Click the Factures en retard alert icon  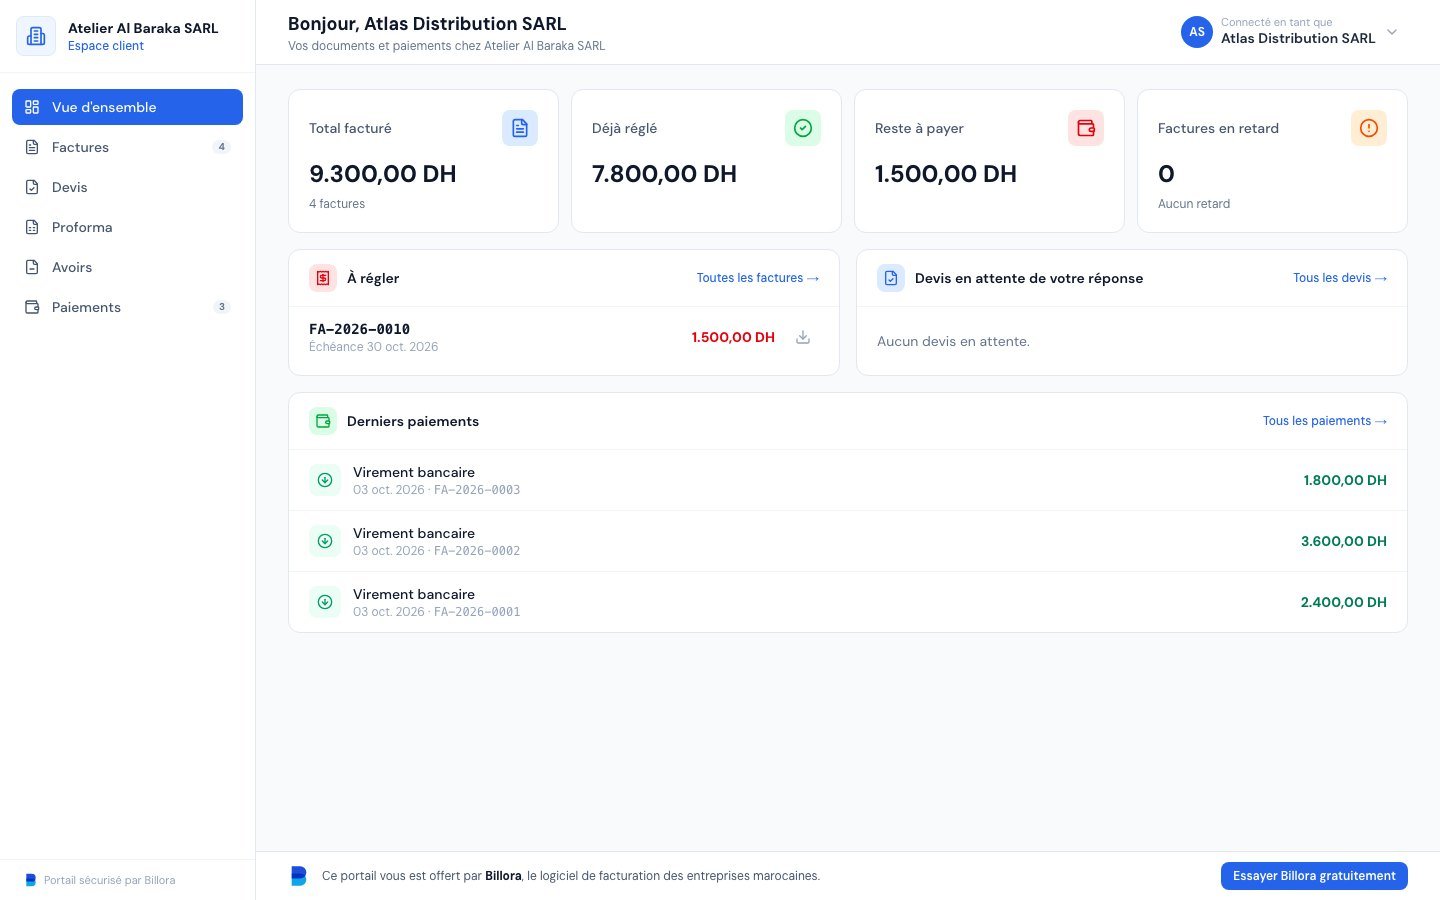point(1369,128)
